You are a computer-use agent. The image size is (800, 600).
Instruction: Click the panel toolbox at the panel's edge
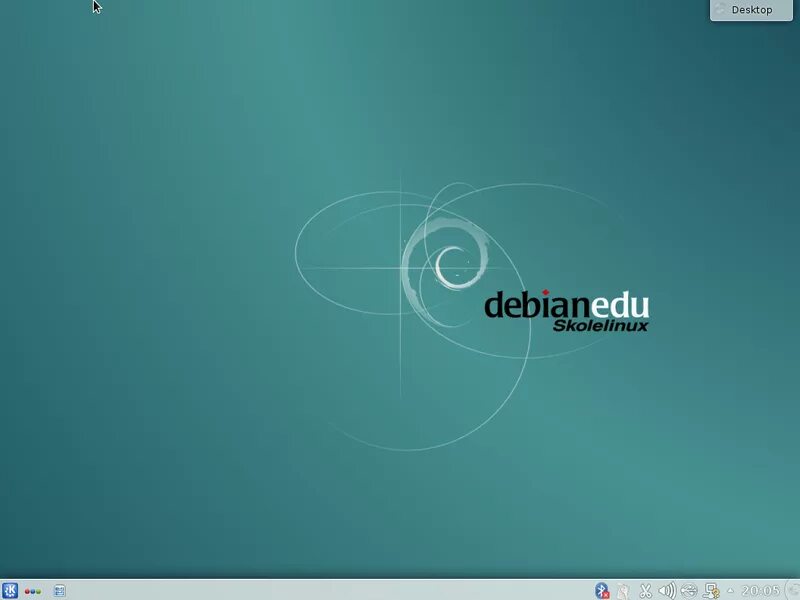tap(794, 591)
